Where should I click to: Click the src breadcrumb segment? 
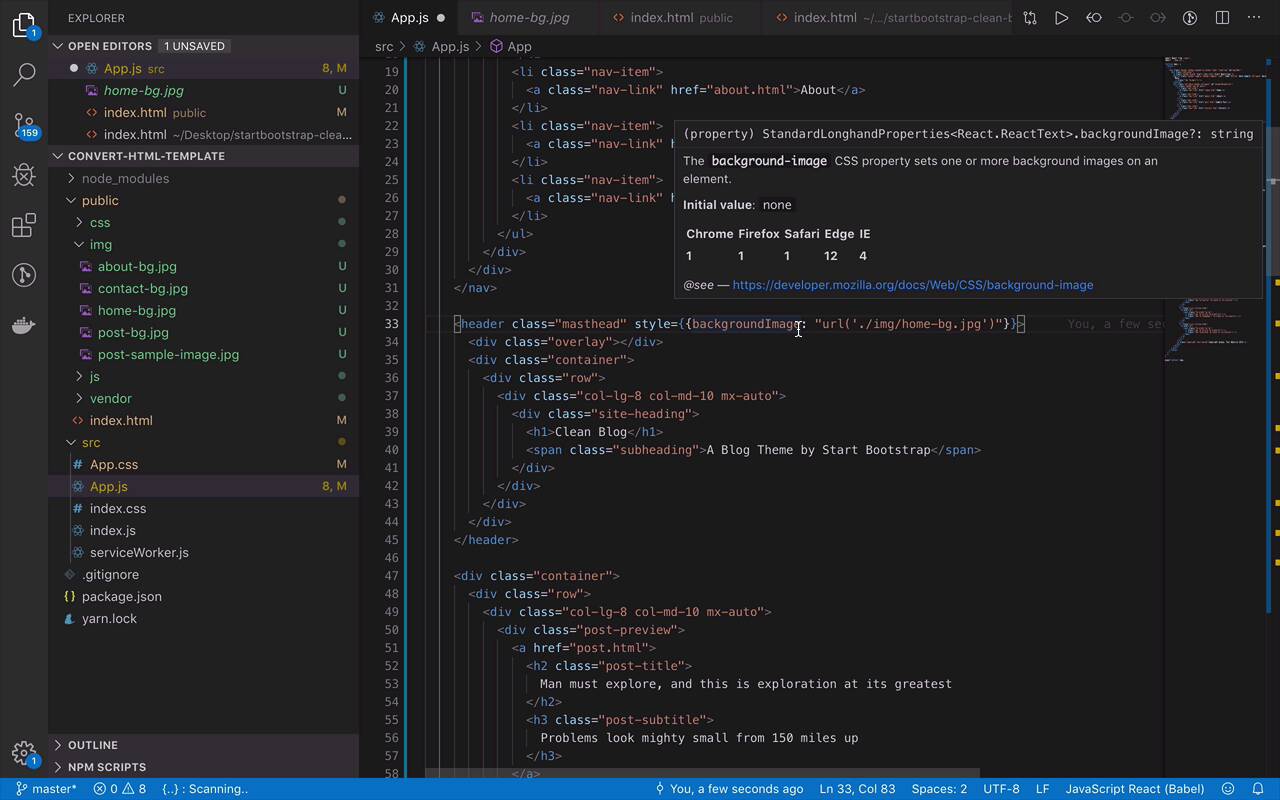384,46
